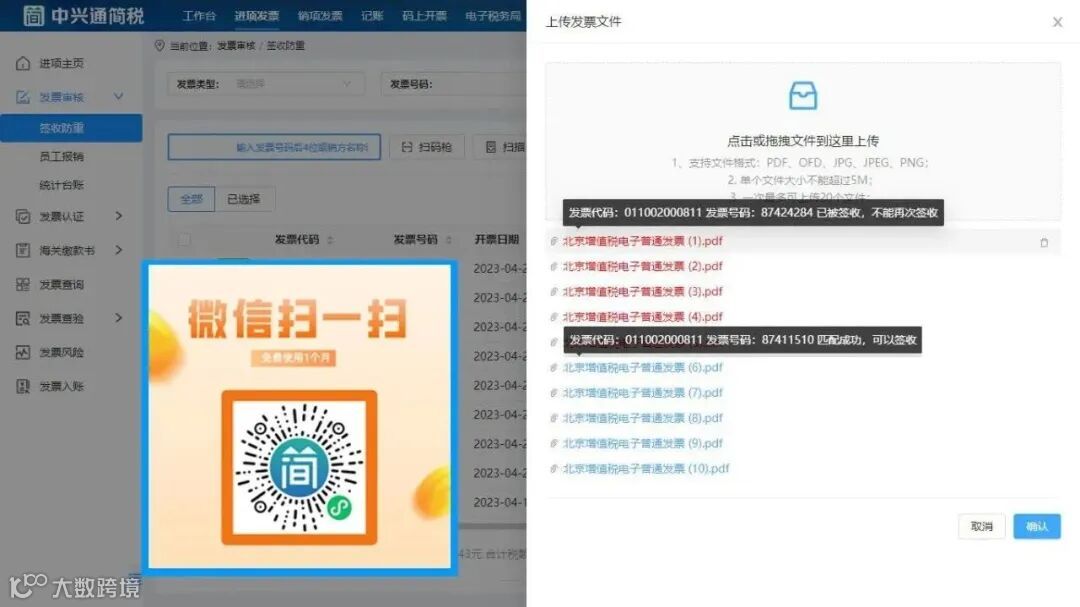Viewport: 1080px width, 607px height.
Task: Click the upload inbox icon in dialog
Action: pyautogui.click(x=802, y=96)
